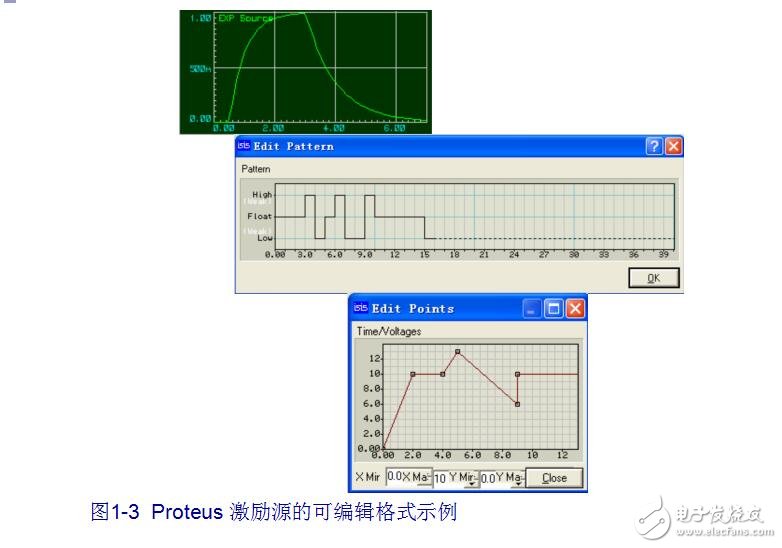Click the '500m' axis label on the green graph
Image resolution: width=782 pixels, height=548 pixels.
(200, 68)
